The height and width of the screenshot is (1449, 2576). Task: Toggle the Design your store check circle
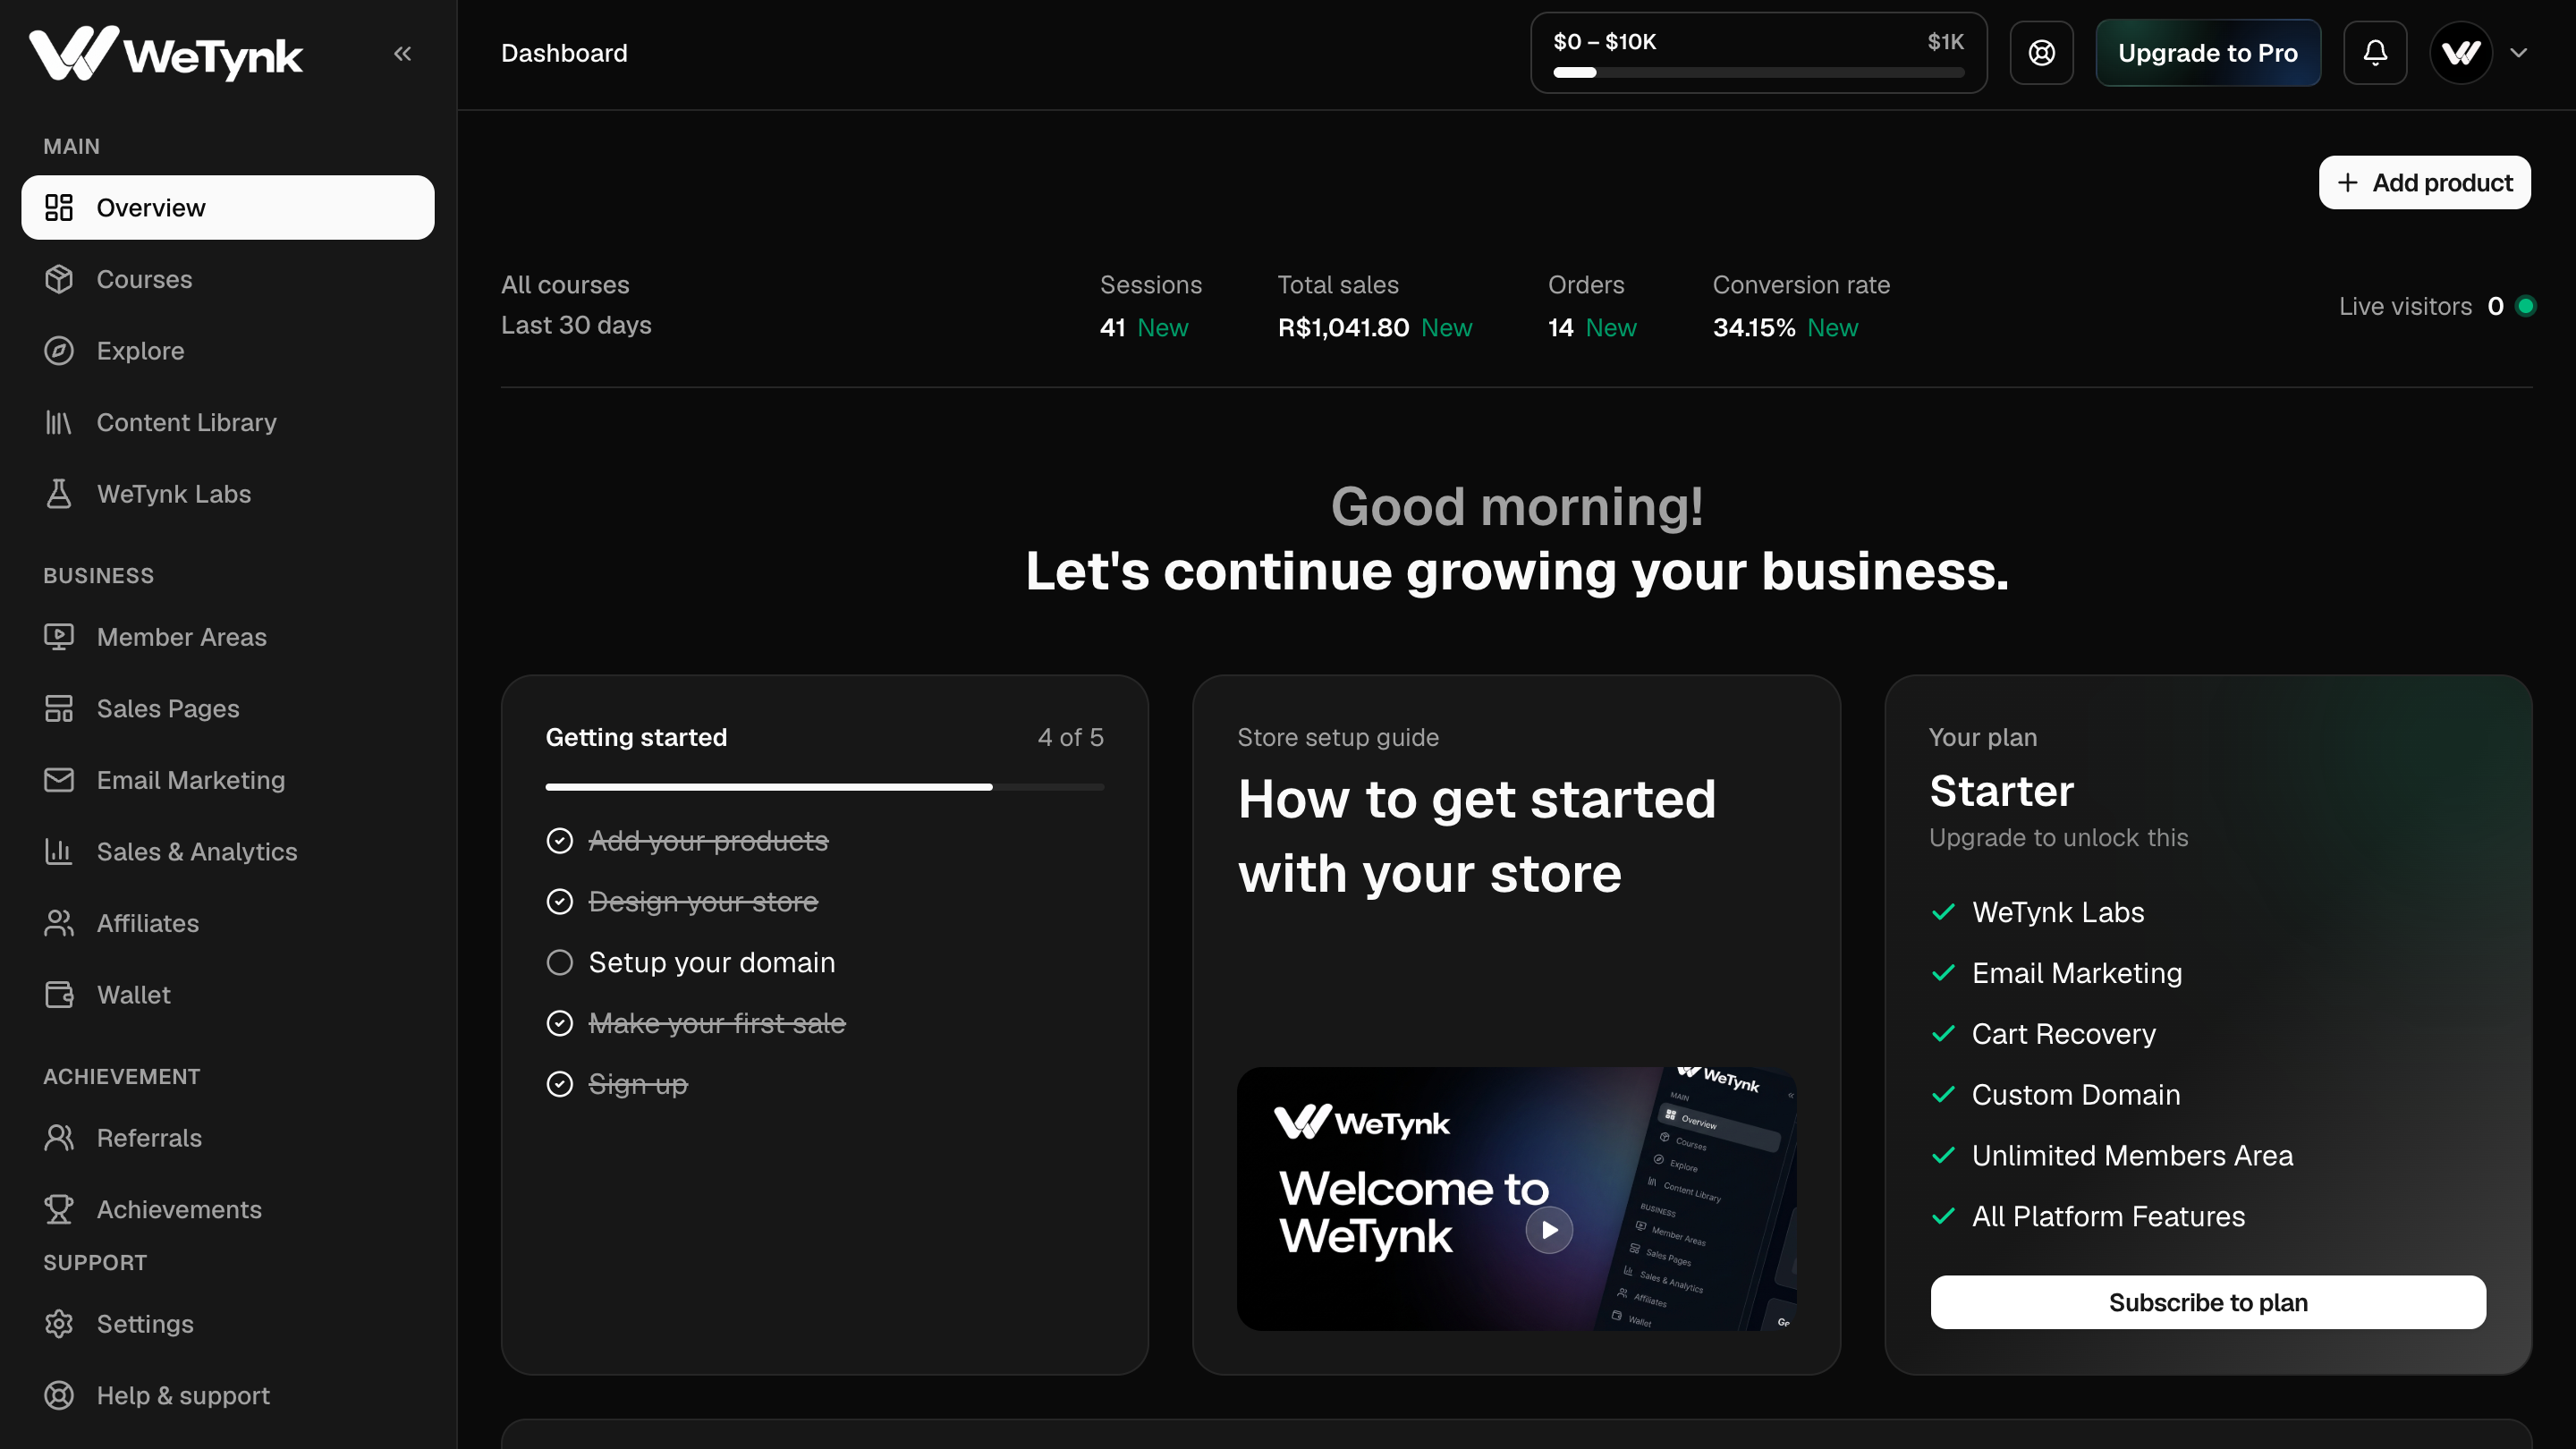click(x=560, y=902)
